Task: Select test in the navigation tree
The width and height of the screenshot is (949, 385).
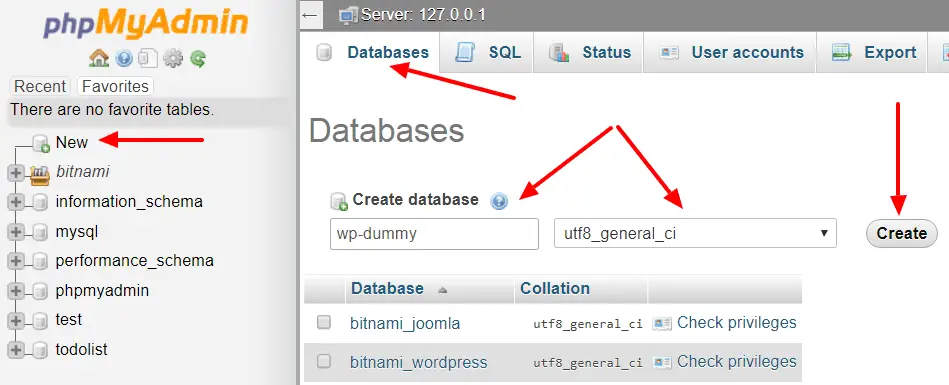Action: 68,320
